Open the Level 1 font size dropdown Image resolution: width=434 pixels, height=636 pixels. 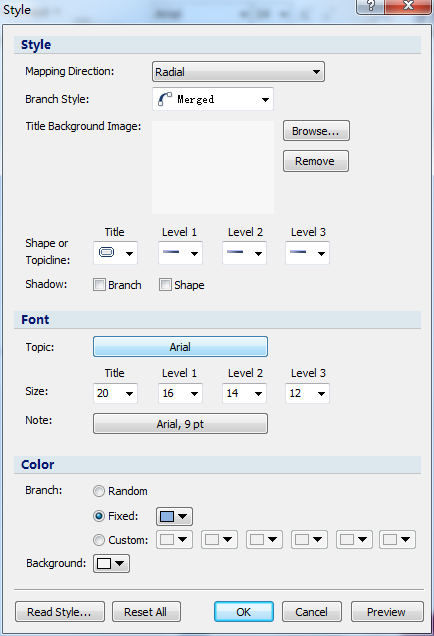[180, 393]
